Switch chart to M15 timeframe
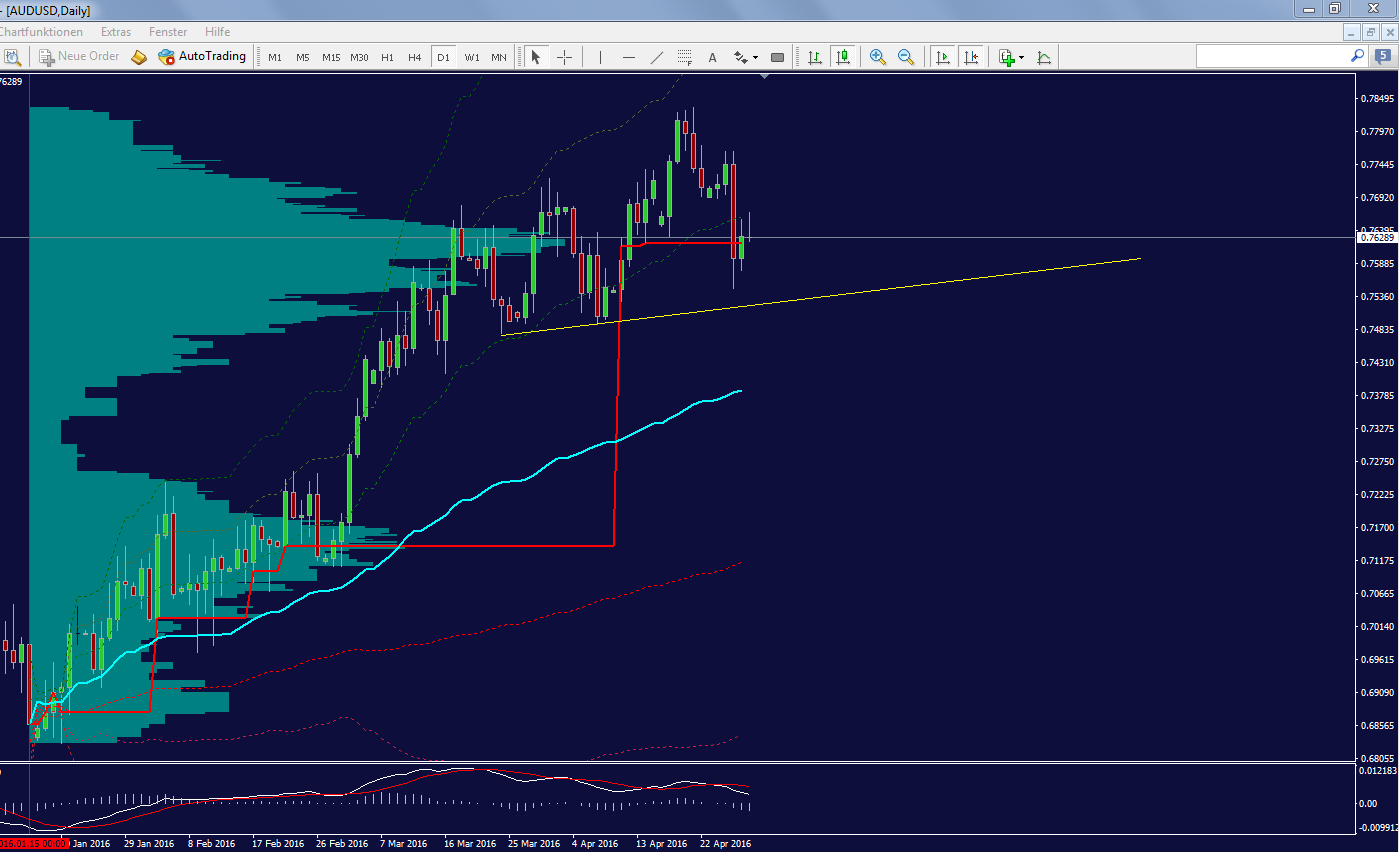The image size is (1399, 852). pyautogui.click(x=331, y=58)
